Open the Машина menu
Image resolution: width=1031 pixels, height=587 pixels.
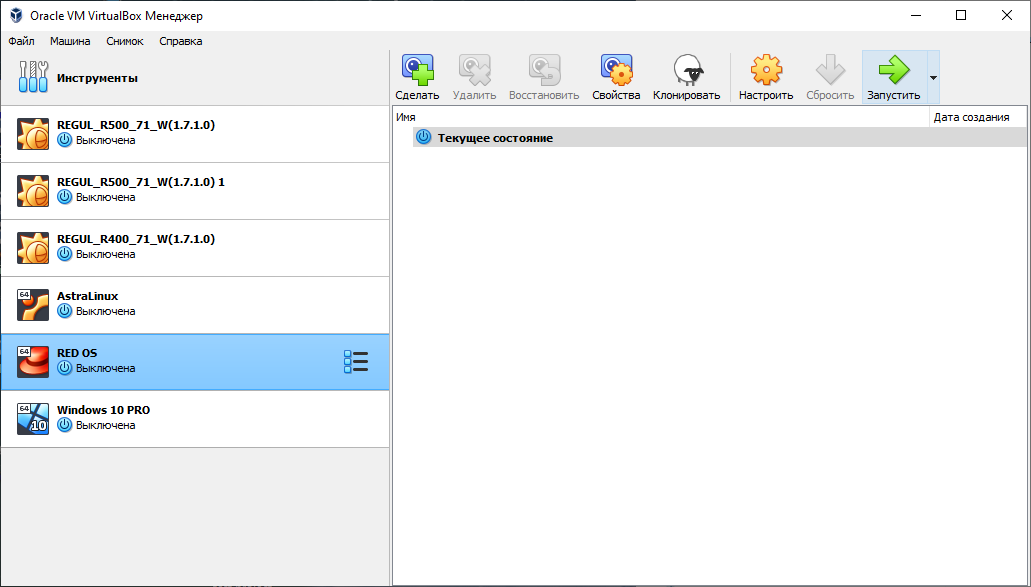[x=70, y=41]
